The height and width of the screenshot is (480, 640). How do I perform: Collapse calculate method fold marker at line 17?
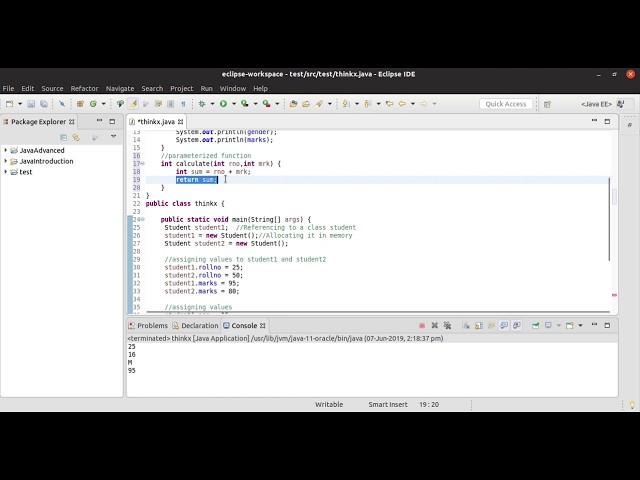[x=142, y=163]
